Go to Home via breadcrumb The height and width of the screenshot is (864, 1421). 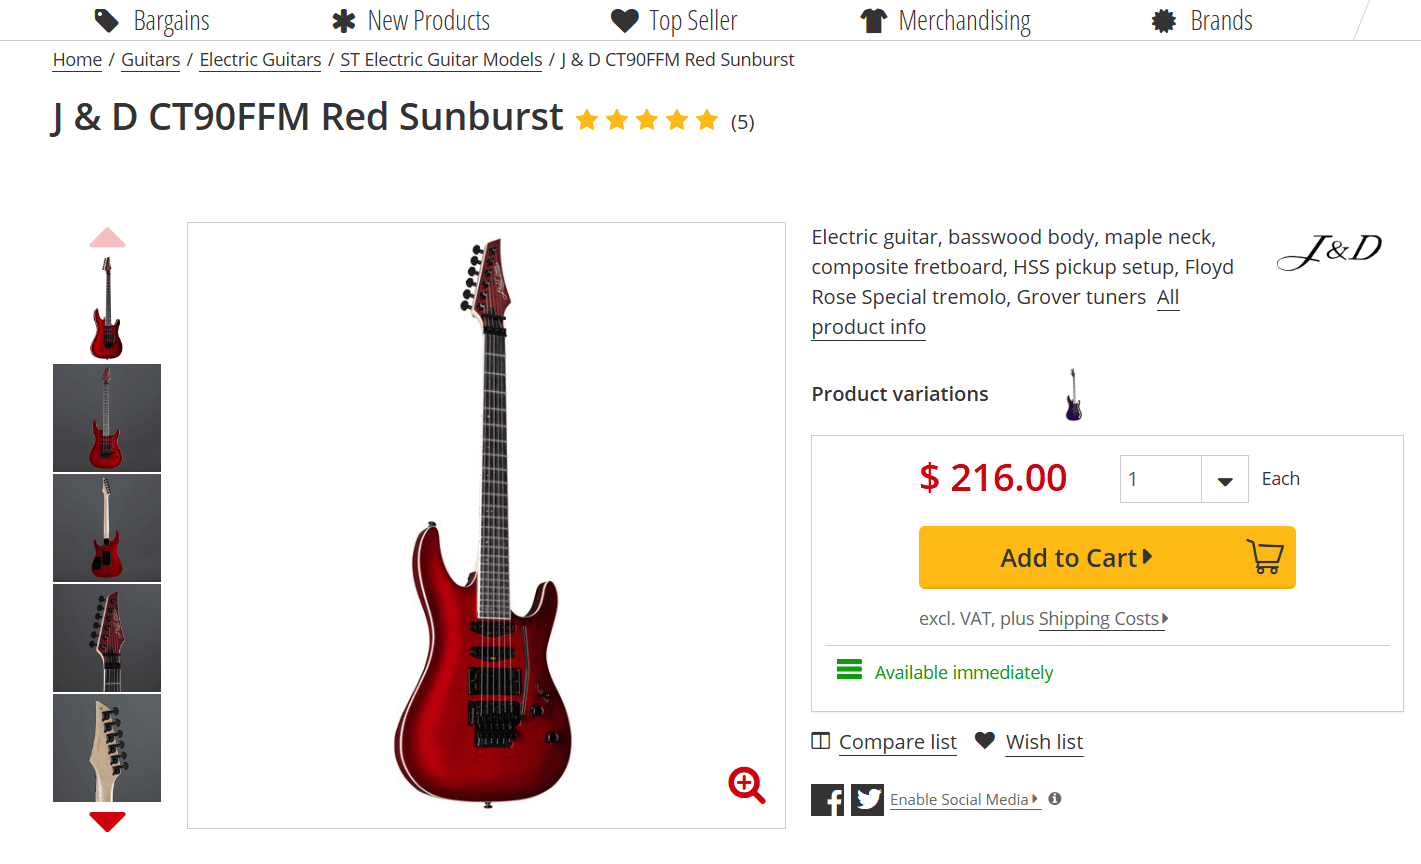pyautogui.click(x=77, y=59)
